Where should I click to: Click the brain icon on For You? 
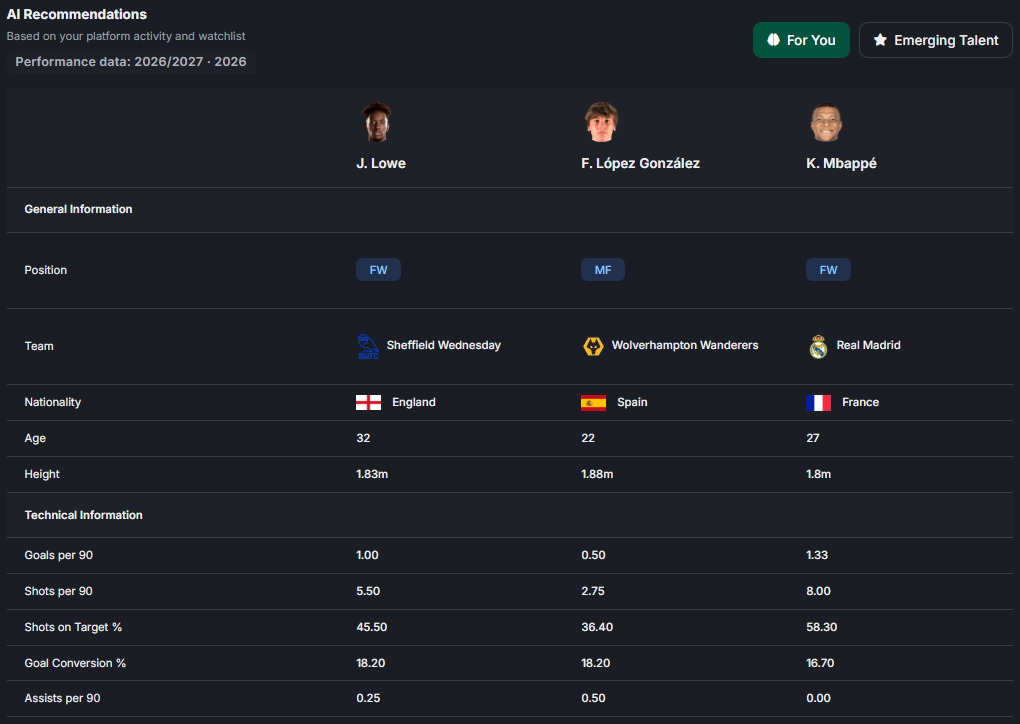pyautogui.click(x=773, y=40)
